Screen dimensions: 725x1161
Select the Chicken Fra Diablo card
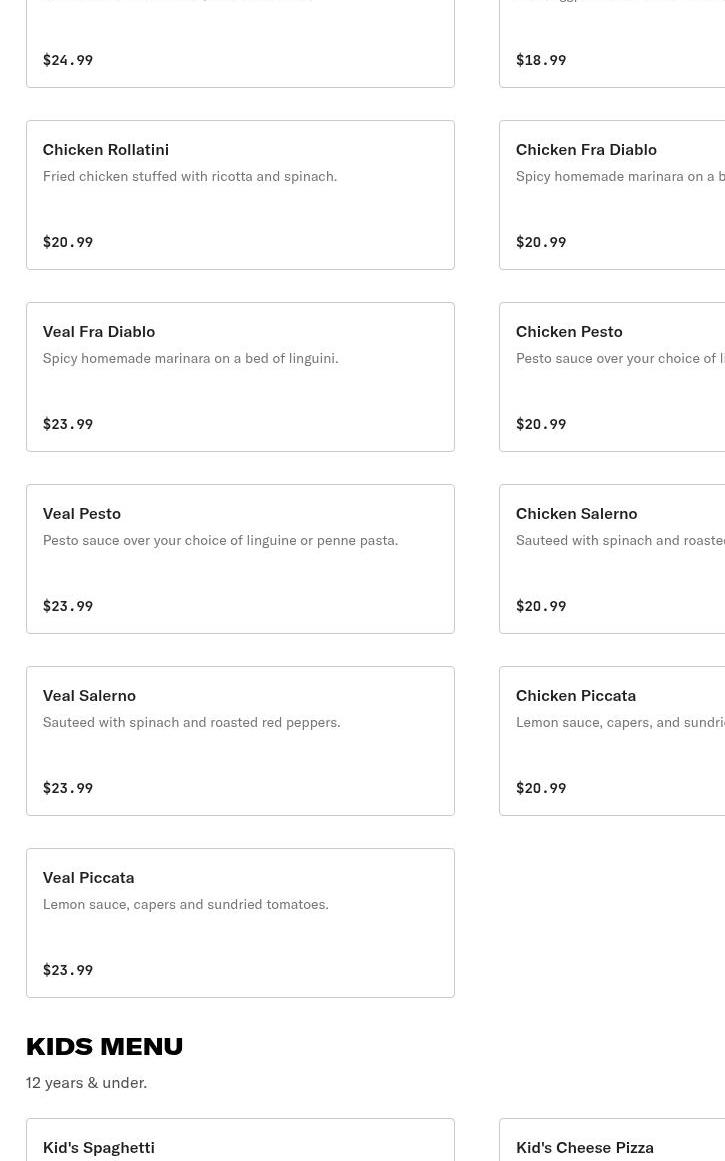tap(612, 195)
